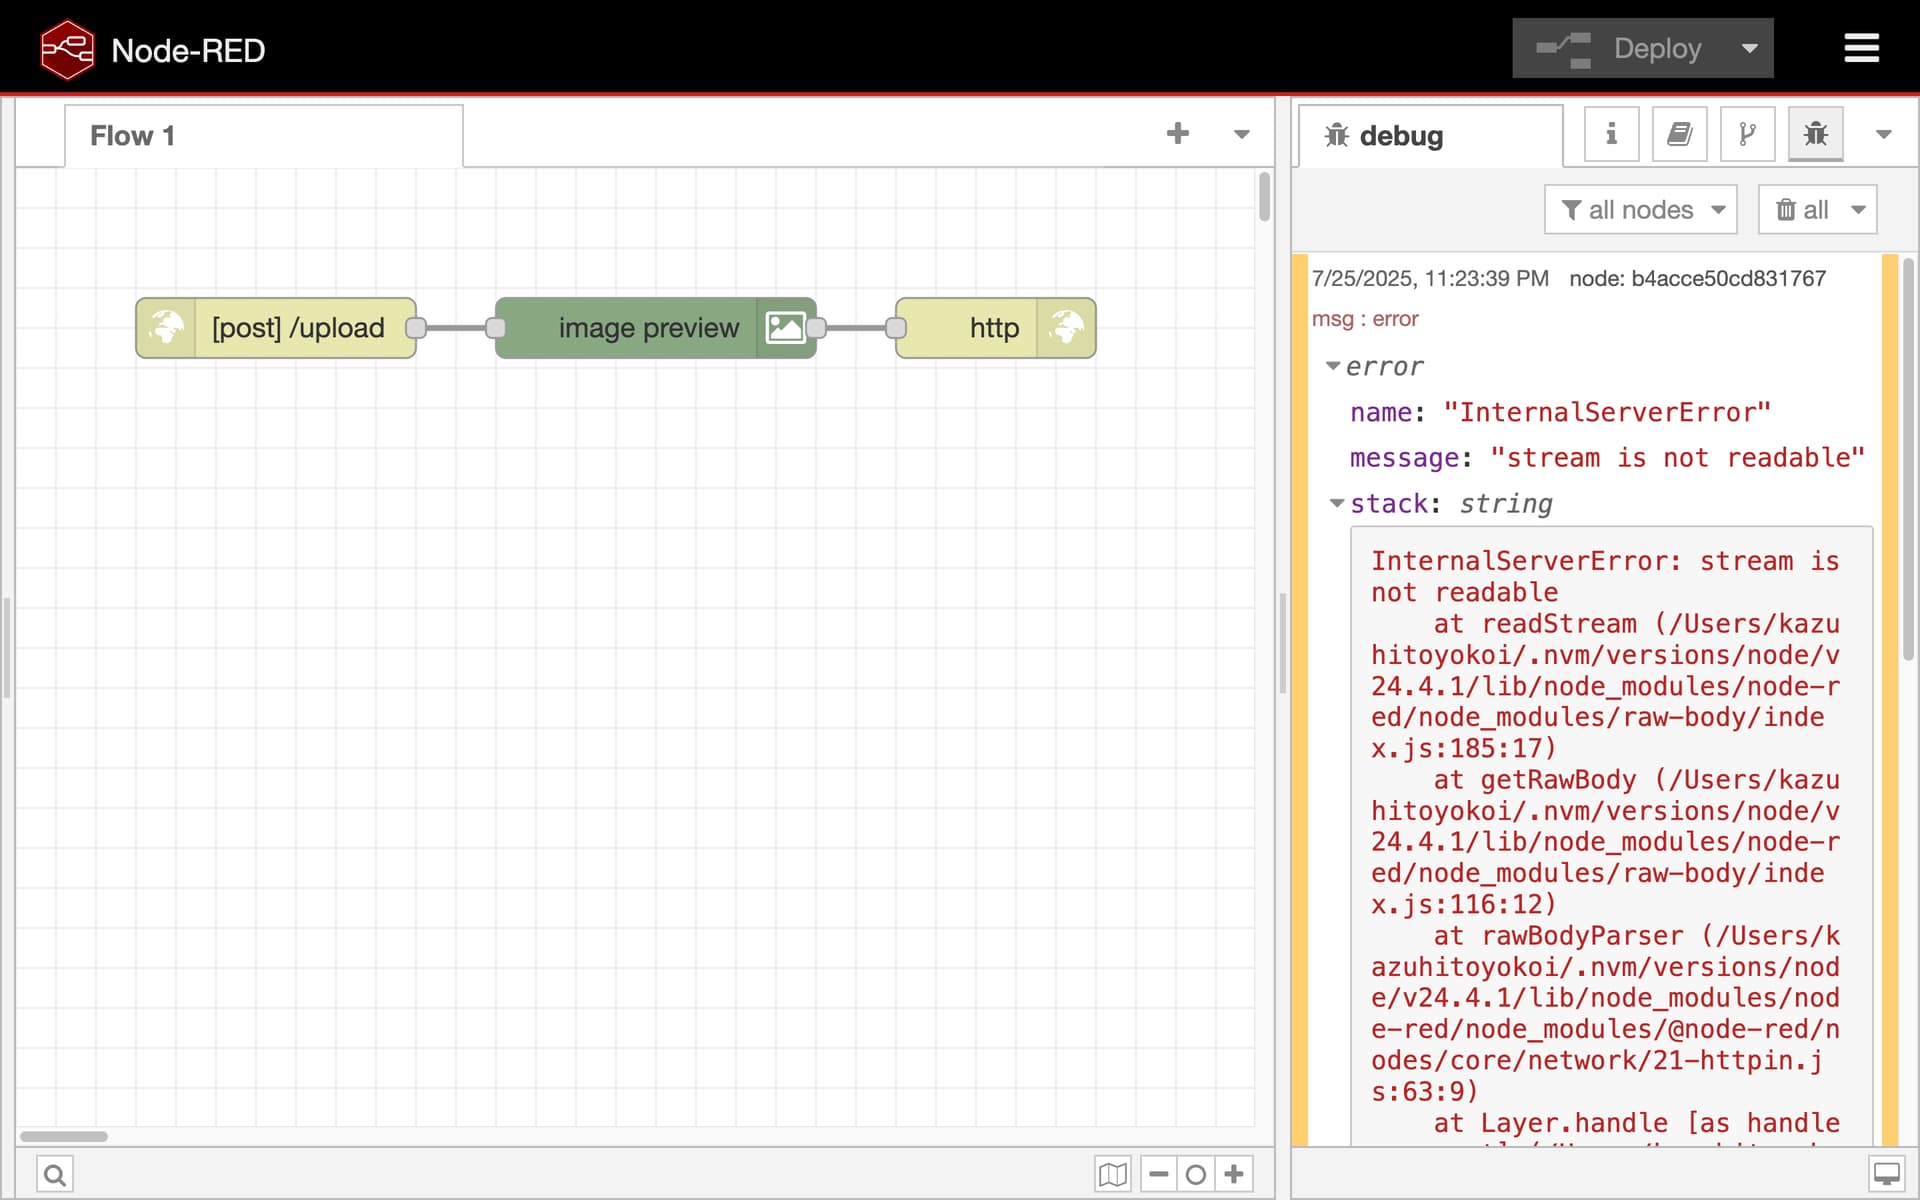Open debug in a new window
The height and width of the screenshot is (1200, 1920).
pyautogui.click(x=1887, y=1174)
